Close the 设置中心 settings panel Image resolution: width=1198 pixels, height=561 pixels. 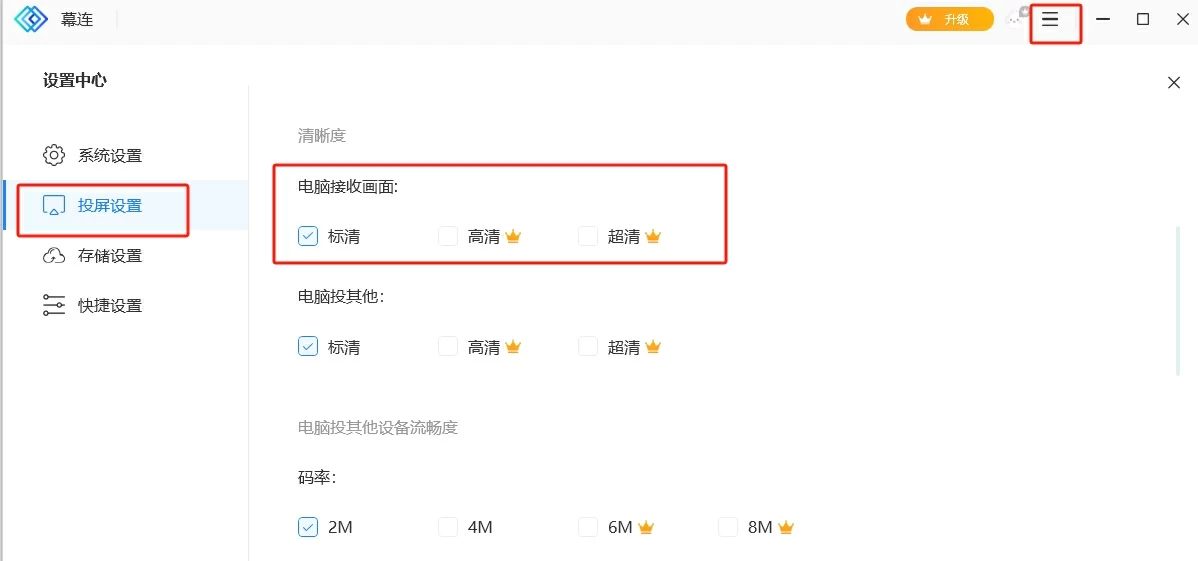coord(1174,83)
